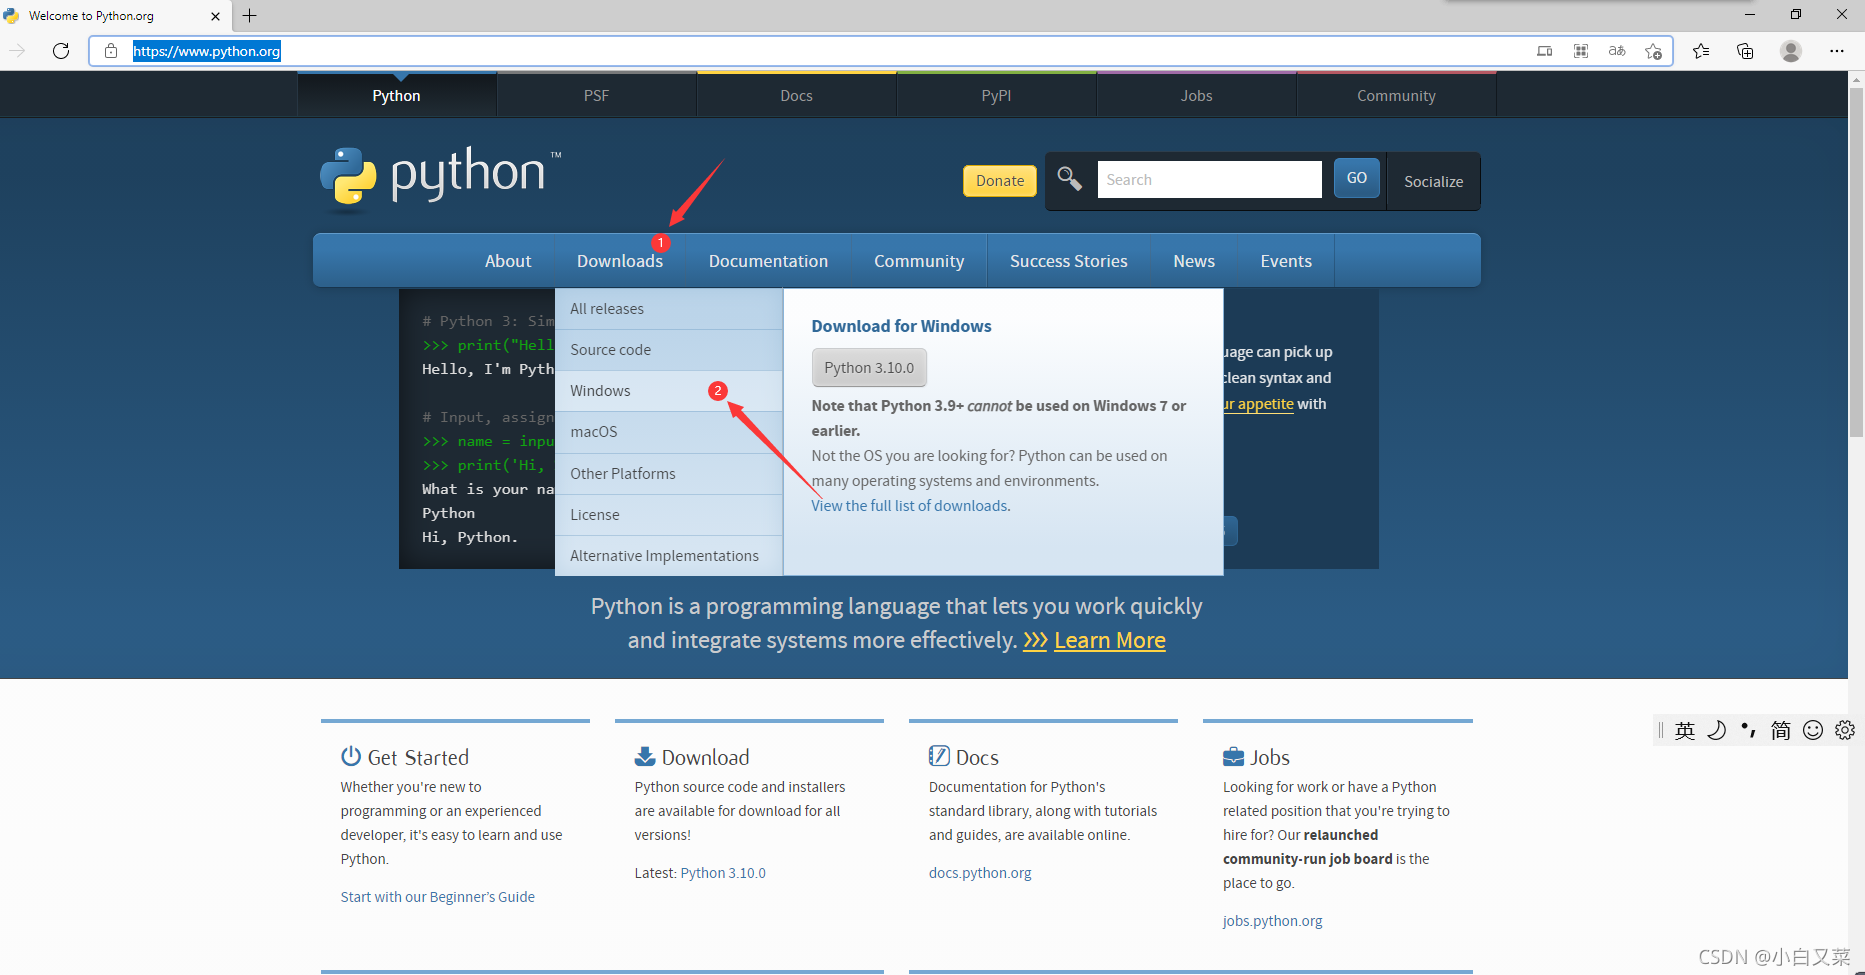Select the Jobs top tab

pyautogui.click(x=1197, y=96)
